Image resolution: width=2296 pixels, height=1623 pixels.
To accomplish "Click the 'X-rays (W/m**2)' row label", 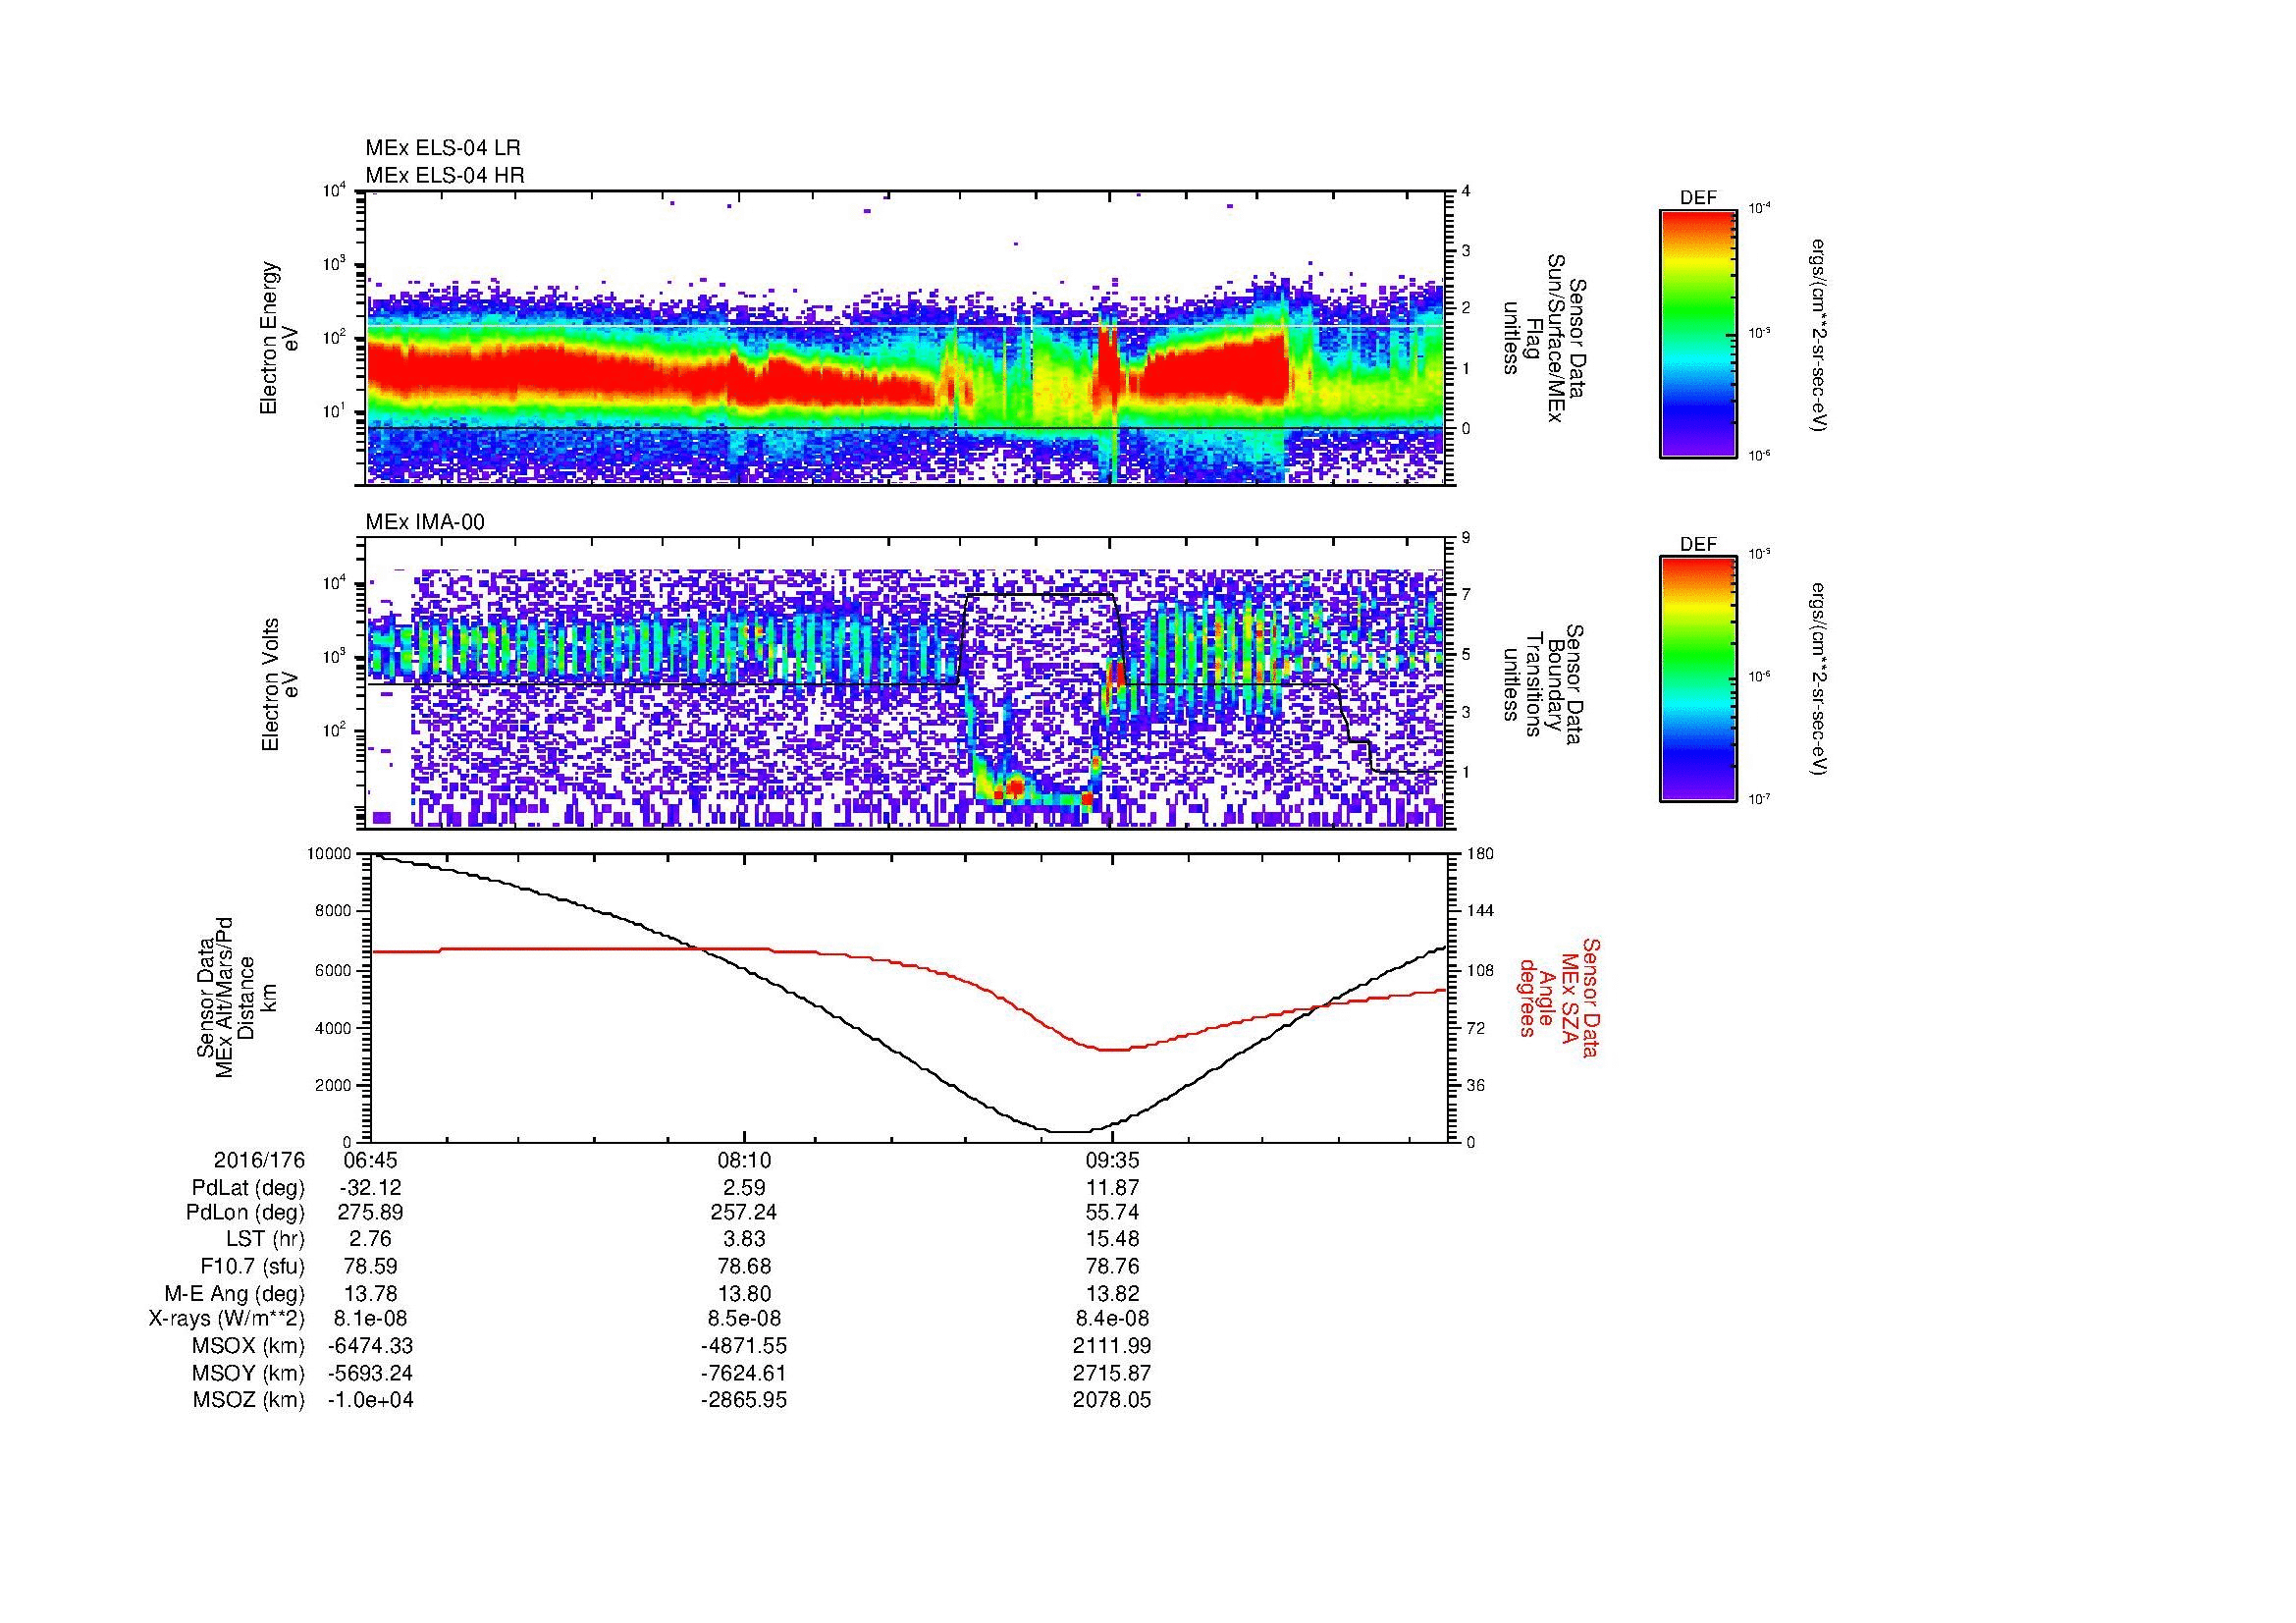I will pyautogui.click(x=226, y=1319).
